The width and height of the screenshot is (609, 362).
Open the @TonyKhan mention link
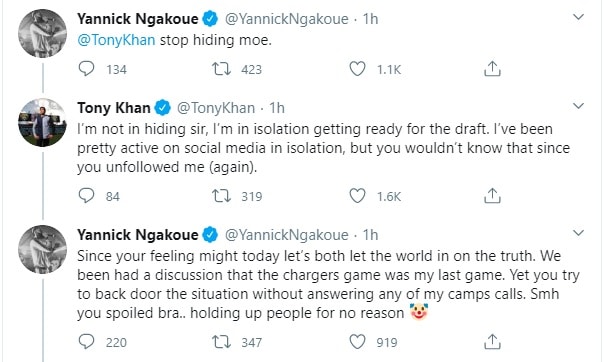point(116,40)
